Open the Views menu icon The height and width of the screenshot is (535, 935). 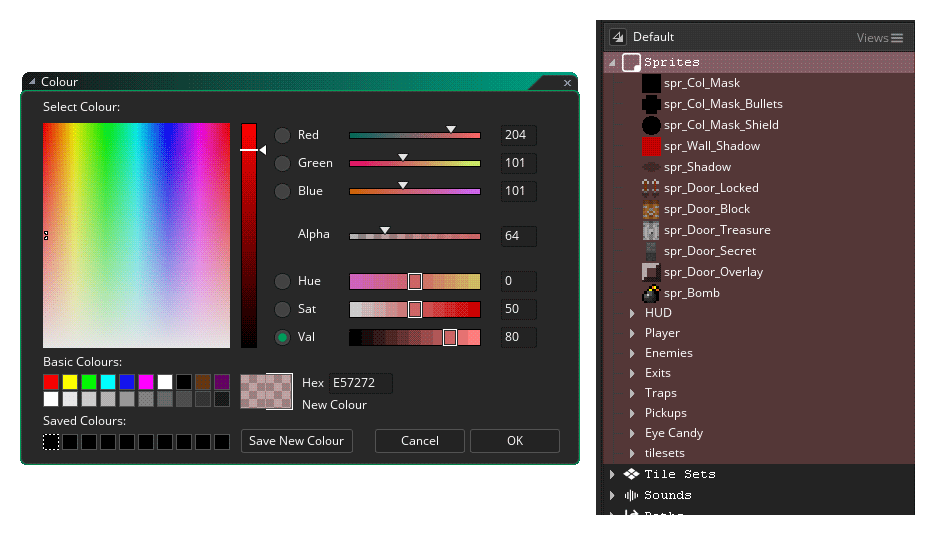pos(896,38)
